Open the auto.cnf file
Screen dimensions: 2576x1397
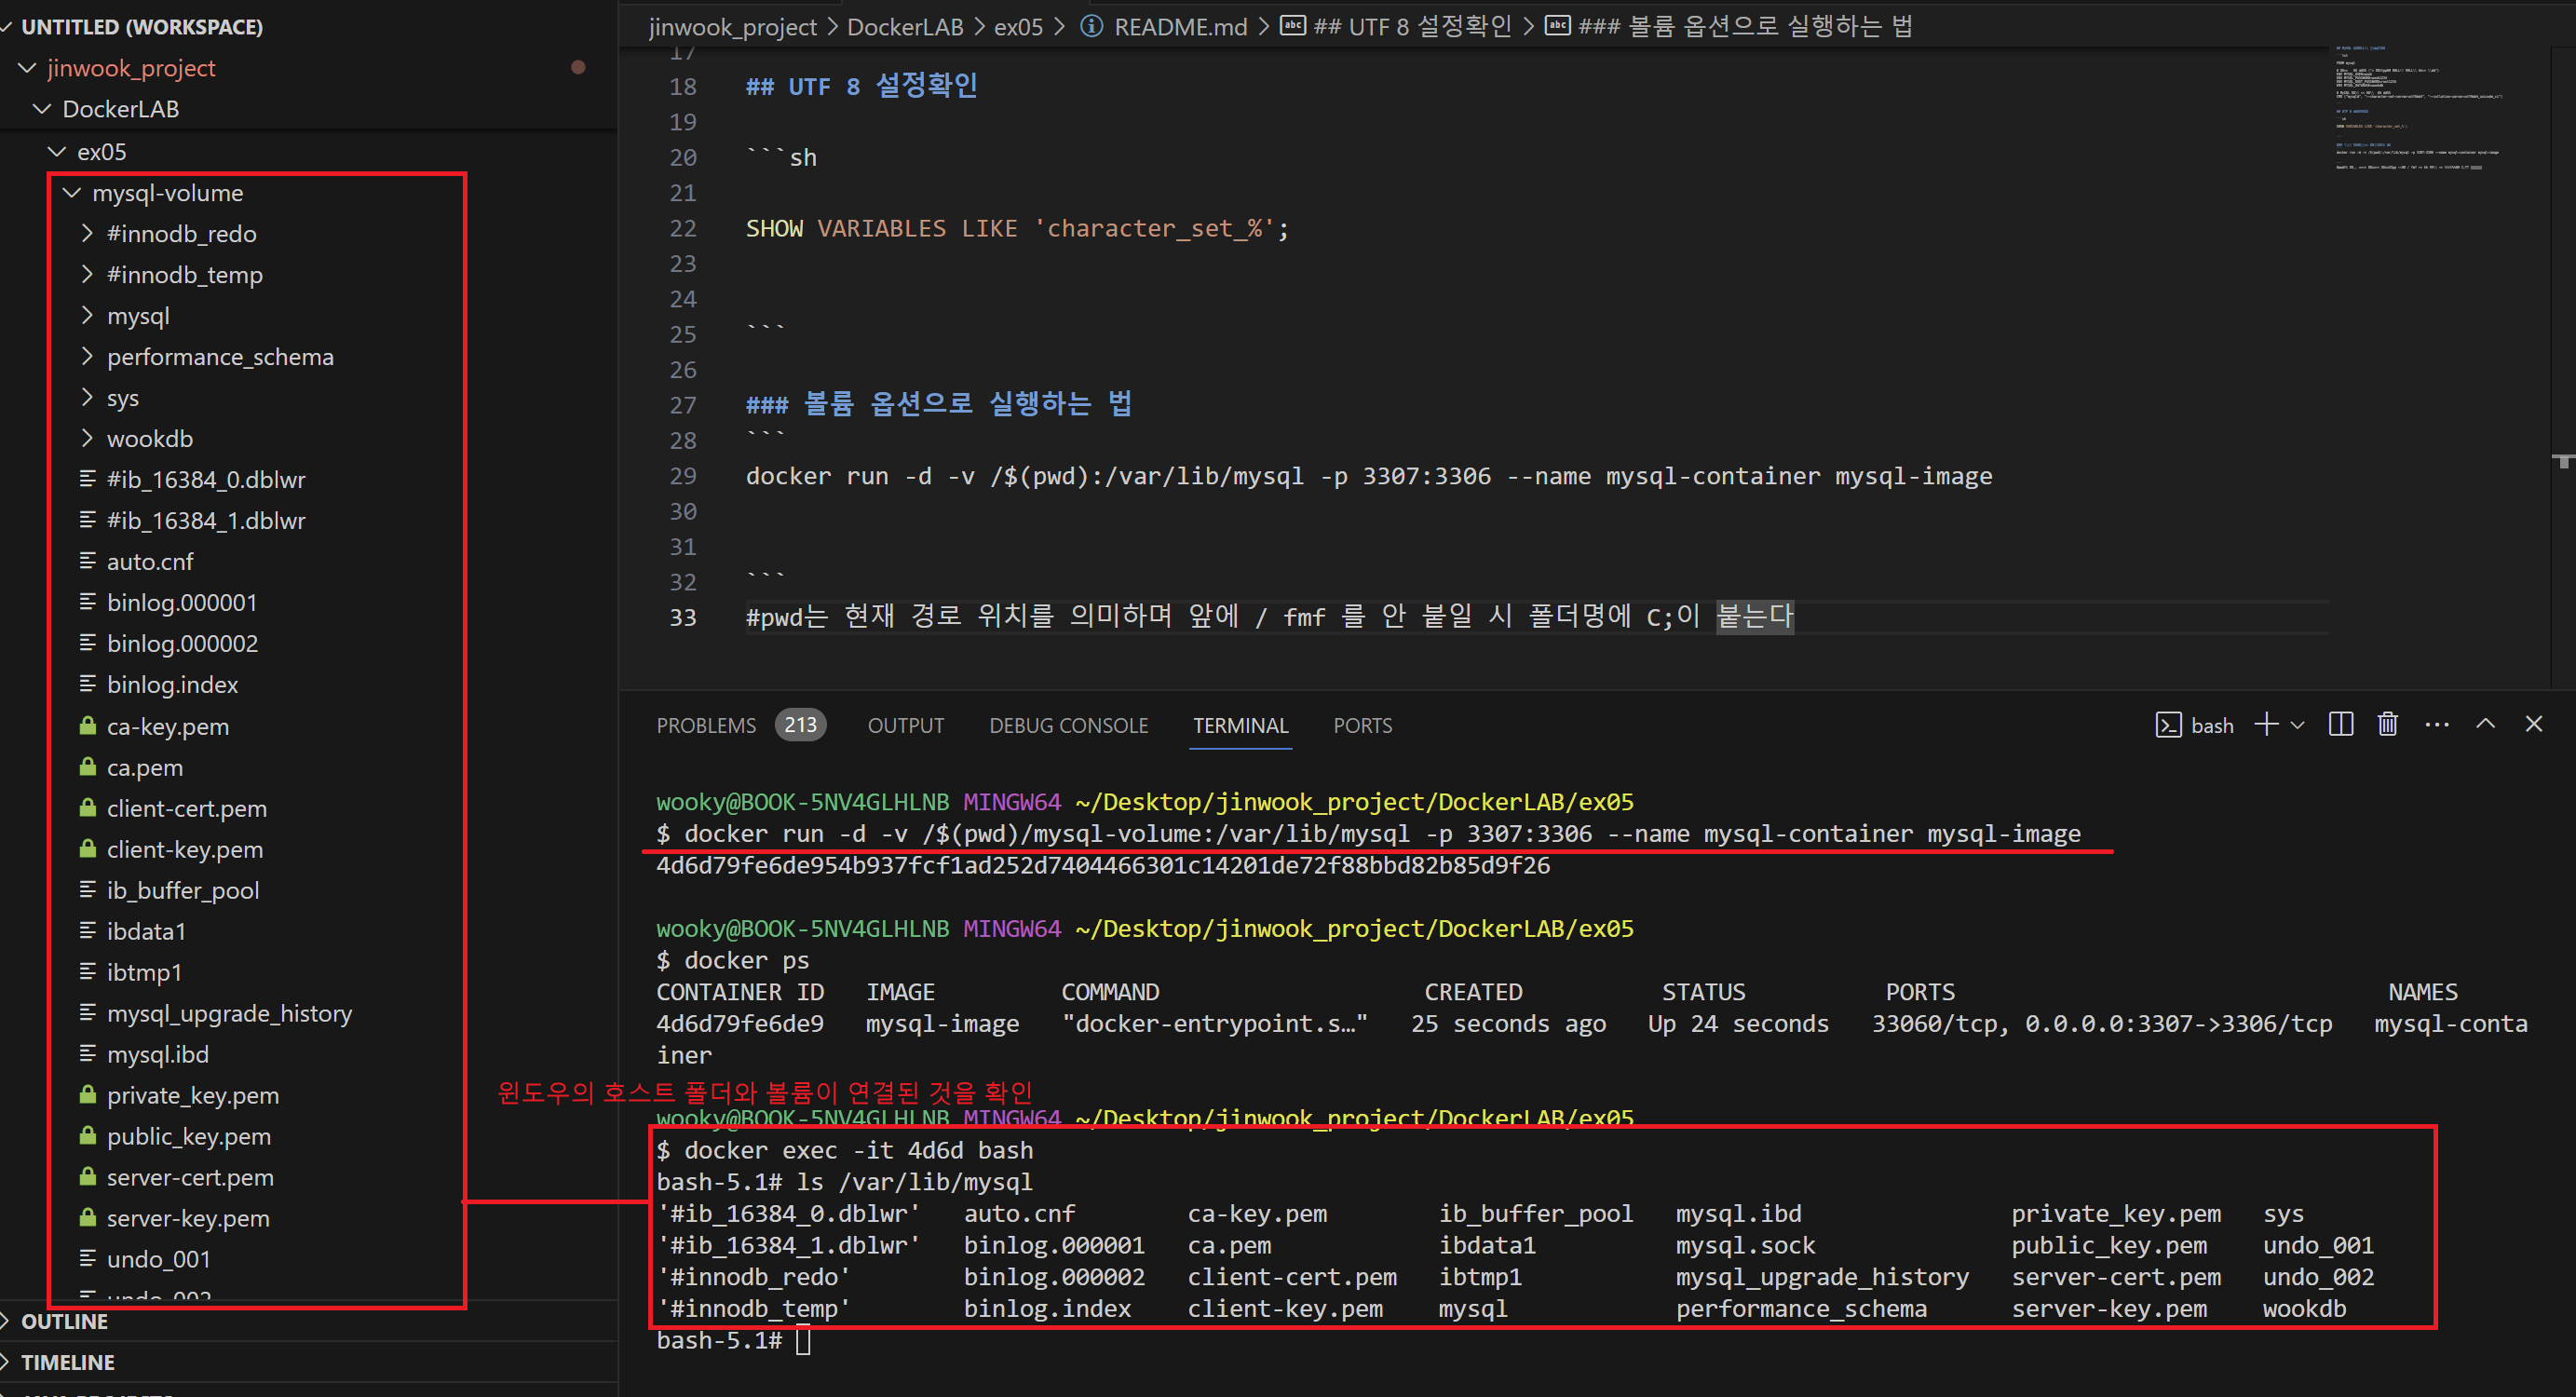pyautogui.click(x=150, y=562)
